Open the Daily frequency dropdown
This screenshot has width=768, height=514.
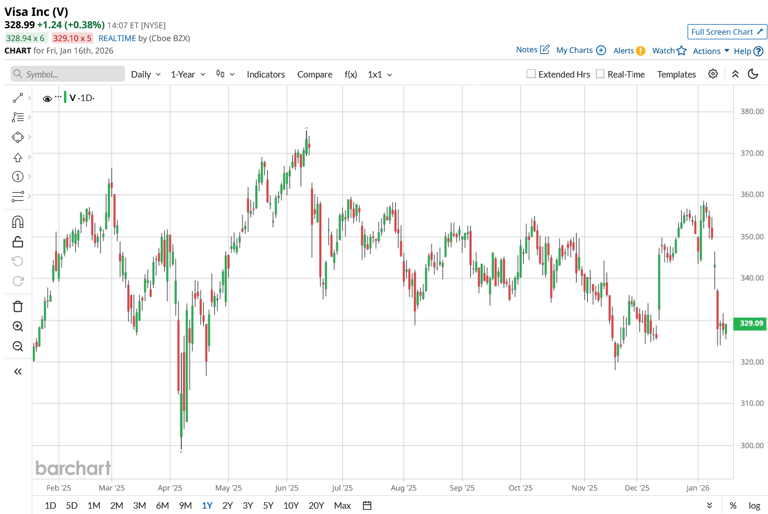click(145, 74)
